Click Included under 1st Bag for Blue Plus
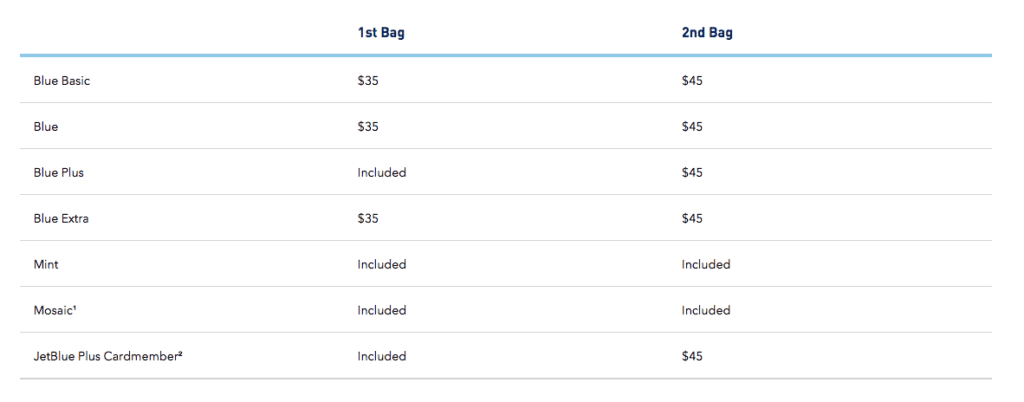This screenshot has width=1024, height=402. click(382, 173)
